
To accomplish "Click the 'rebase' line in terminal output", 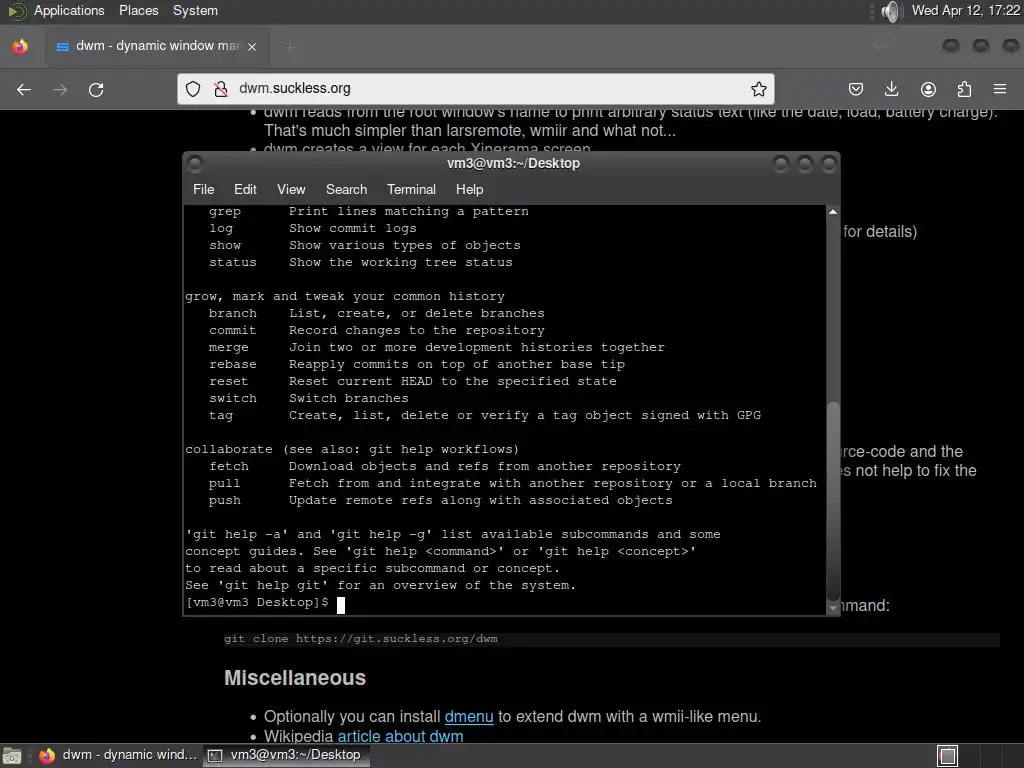I will tap(417, 364).
